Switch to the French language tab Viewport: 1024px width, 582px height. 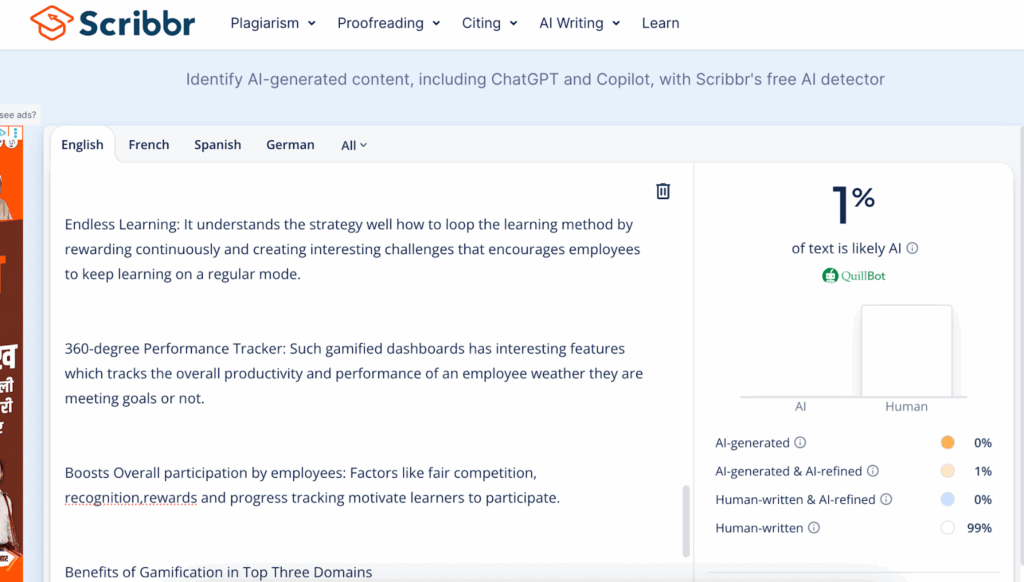coord(149,145)
